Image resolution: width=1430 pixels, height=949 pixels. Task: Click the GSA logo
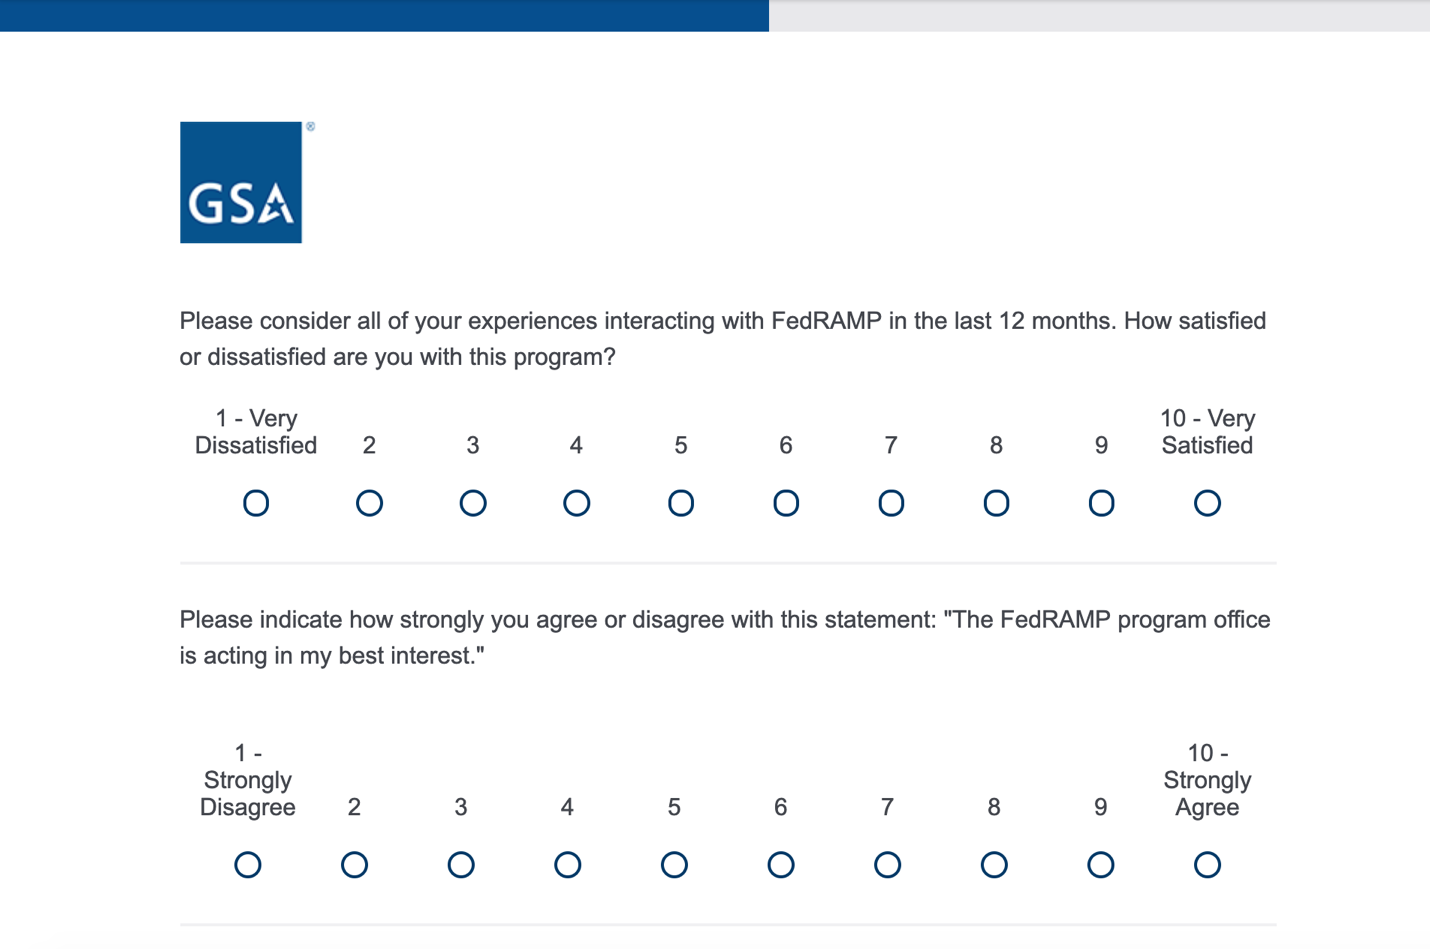tap(241, 182)
